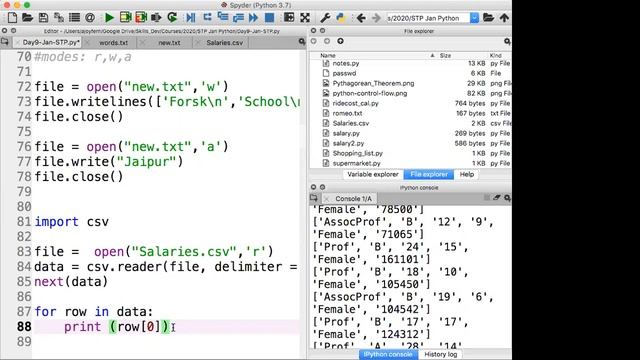This screenshot has width=640, height=360.
Task: Re-run last script icon
Action: 172,18
